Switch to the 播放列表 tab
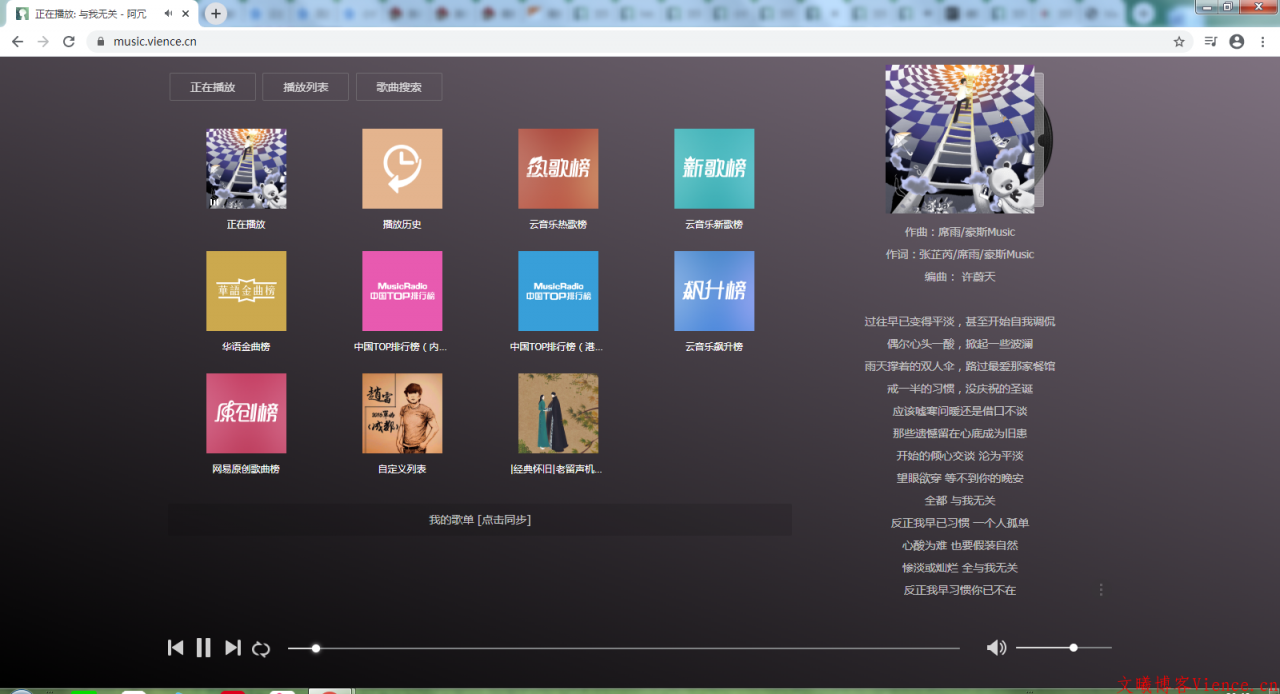This screenshot has width=1280, height=694. pos(305,86)
